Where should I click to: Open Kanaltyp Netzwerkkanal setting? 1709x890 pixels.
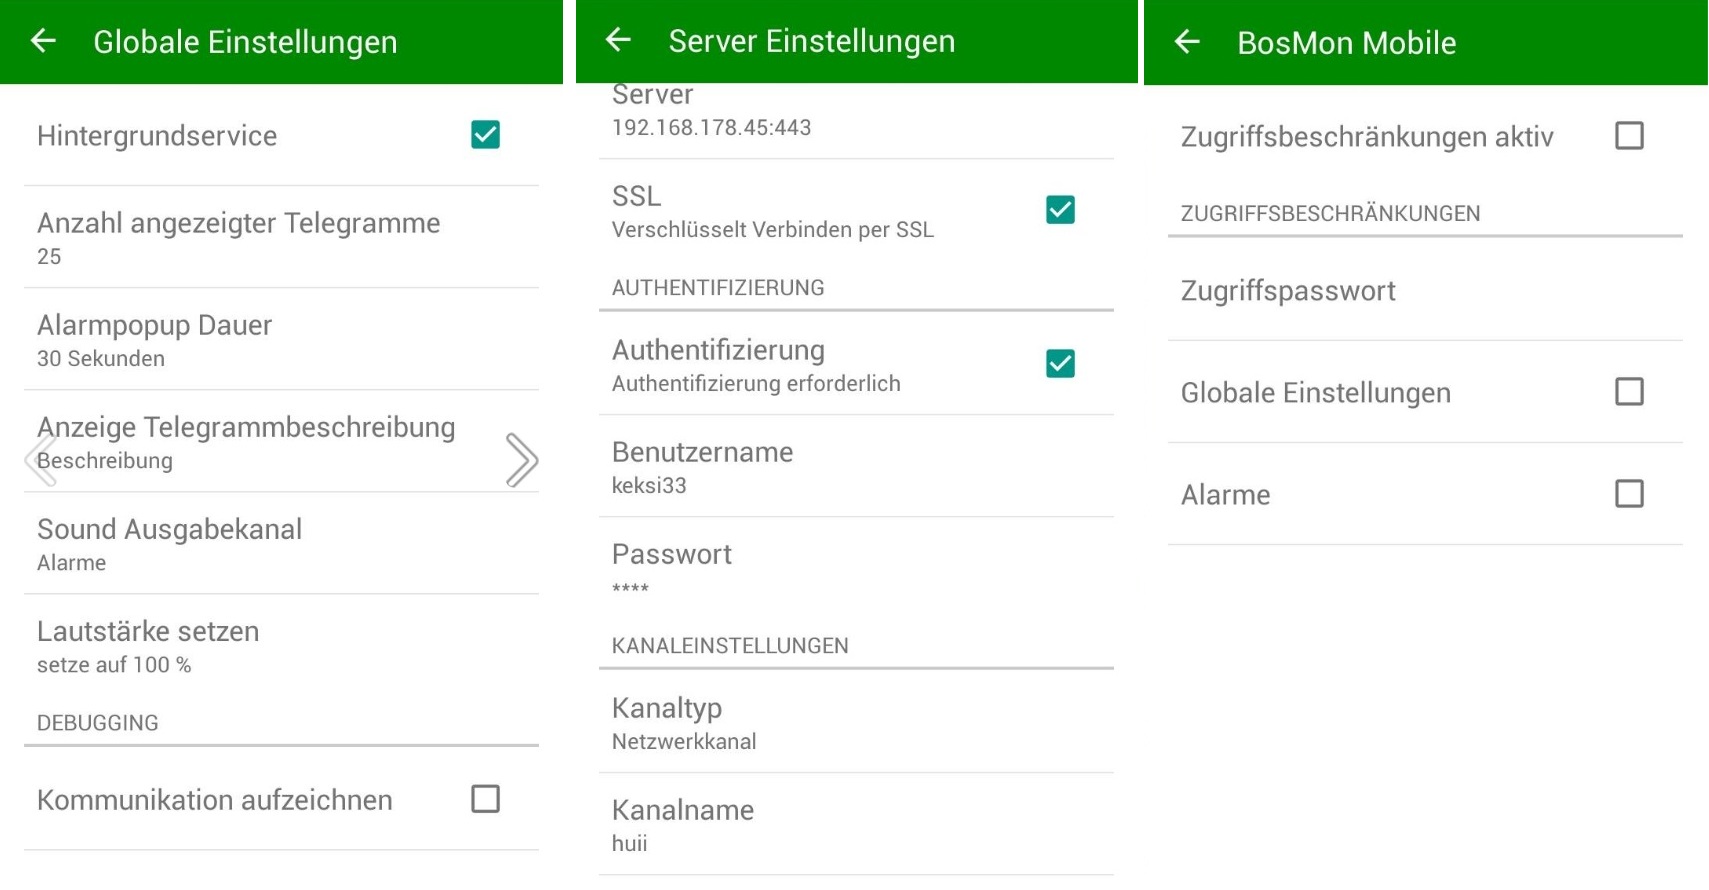(856, 722)
